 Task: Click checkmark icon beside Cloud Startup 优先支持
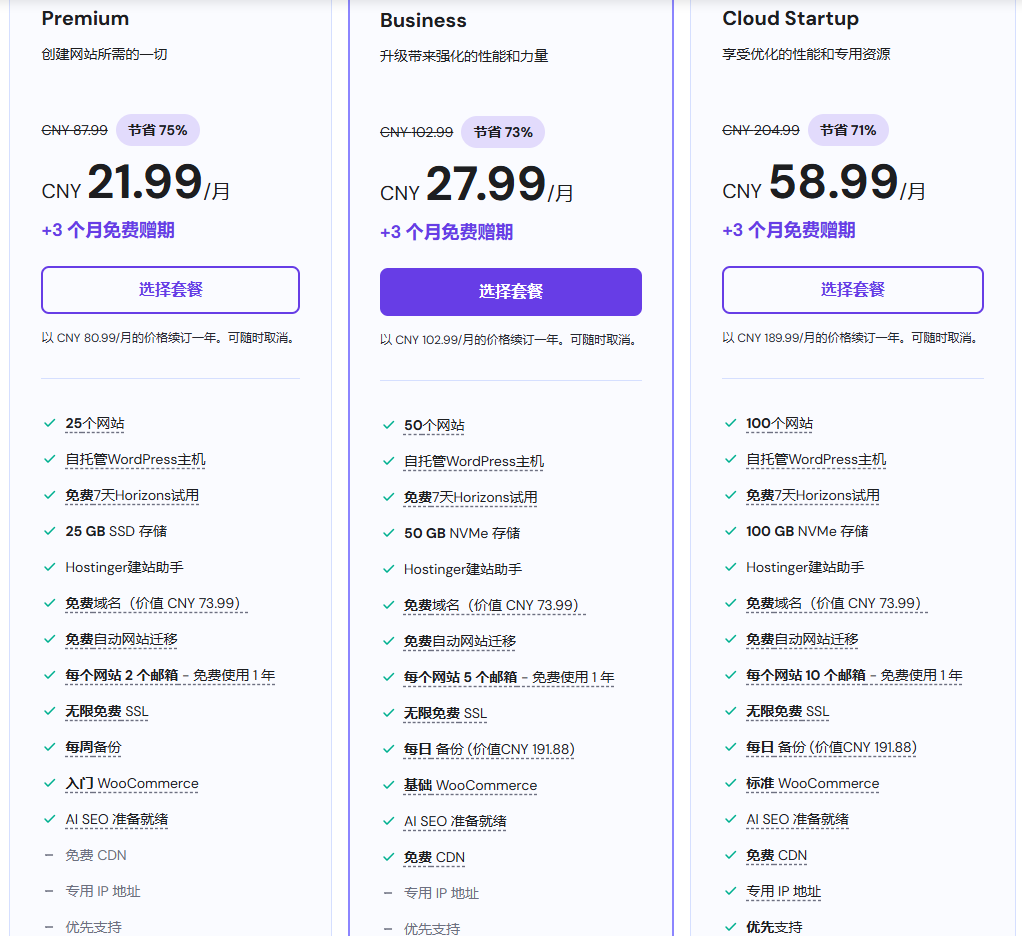(x=730, y=927)
